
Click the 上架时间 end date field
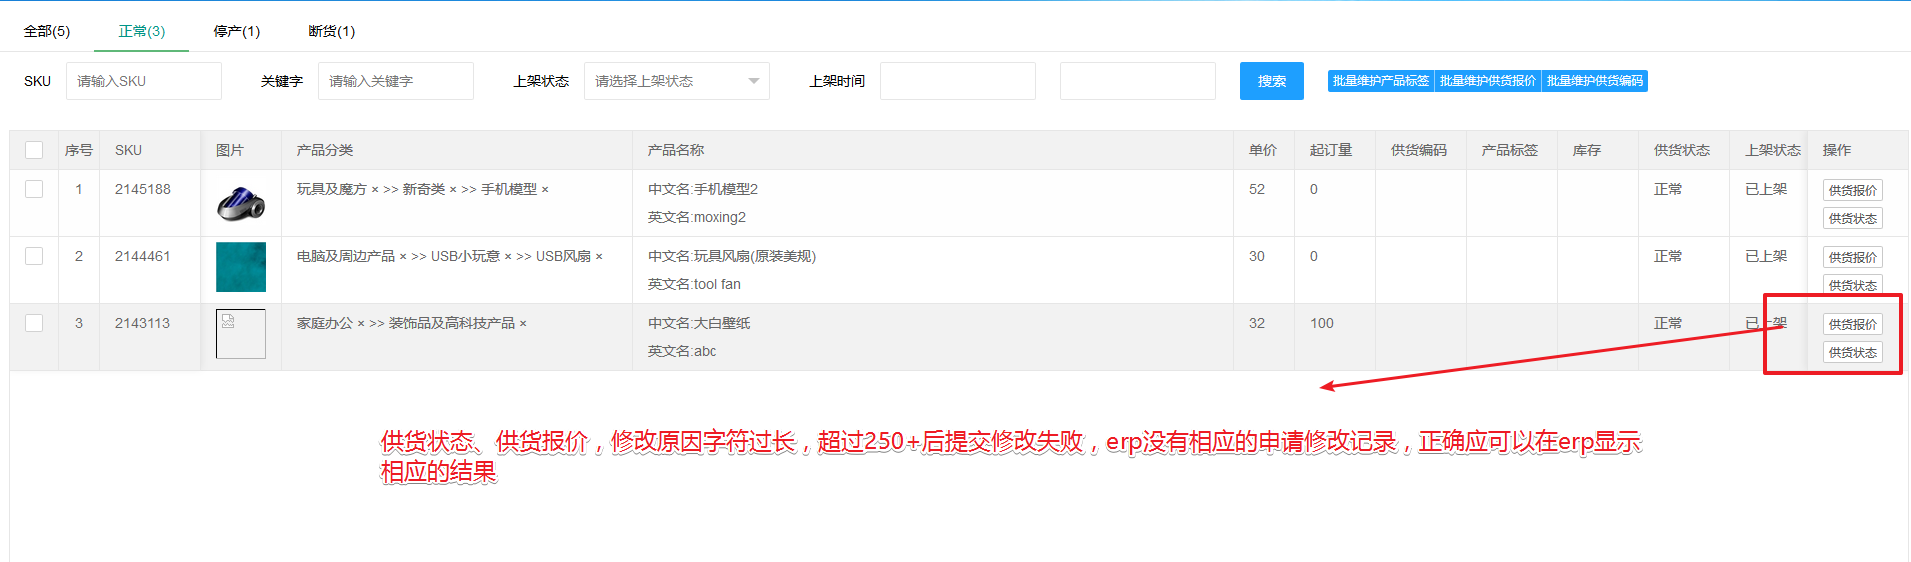pyautogui.click(x=1138, y=81)
